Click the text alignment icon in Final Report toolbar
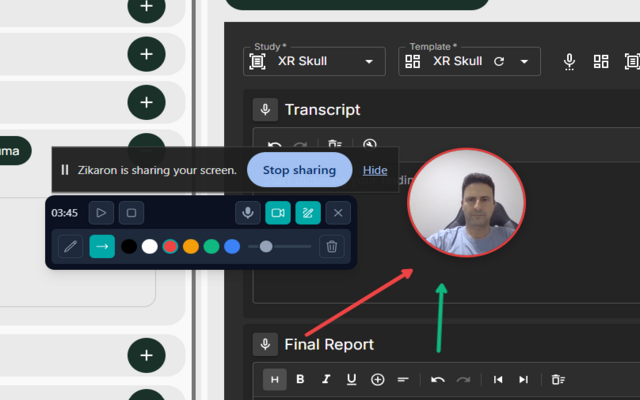 403,380
